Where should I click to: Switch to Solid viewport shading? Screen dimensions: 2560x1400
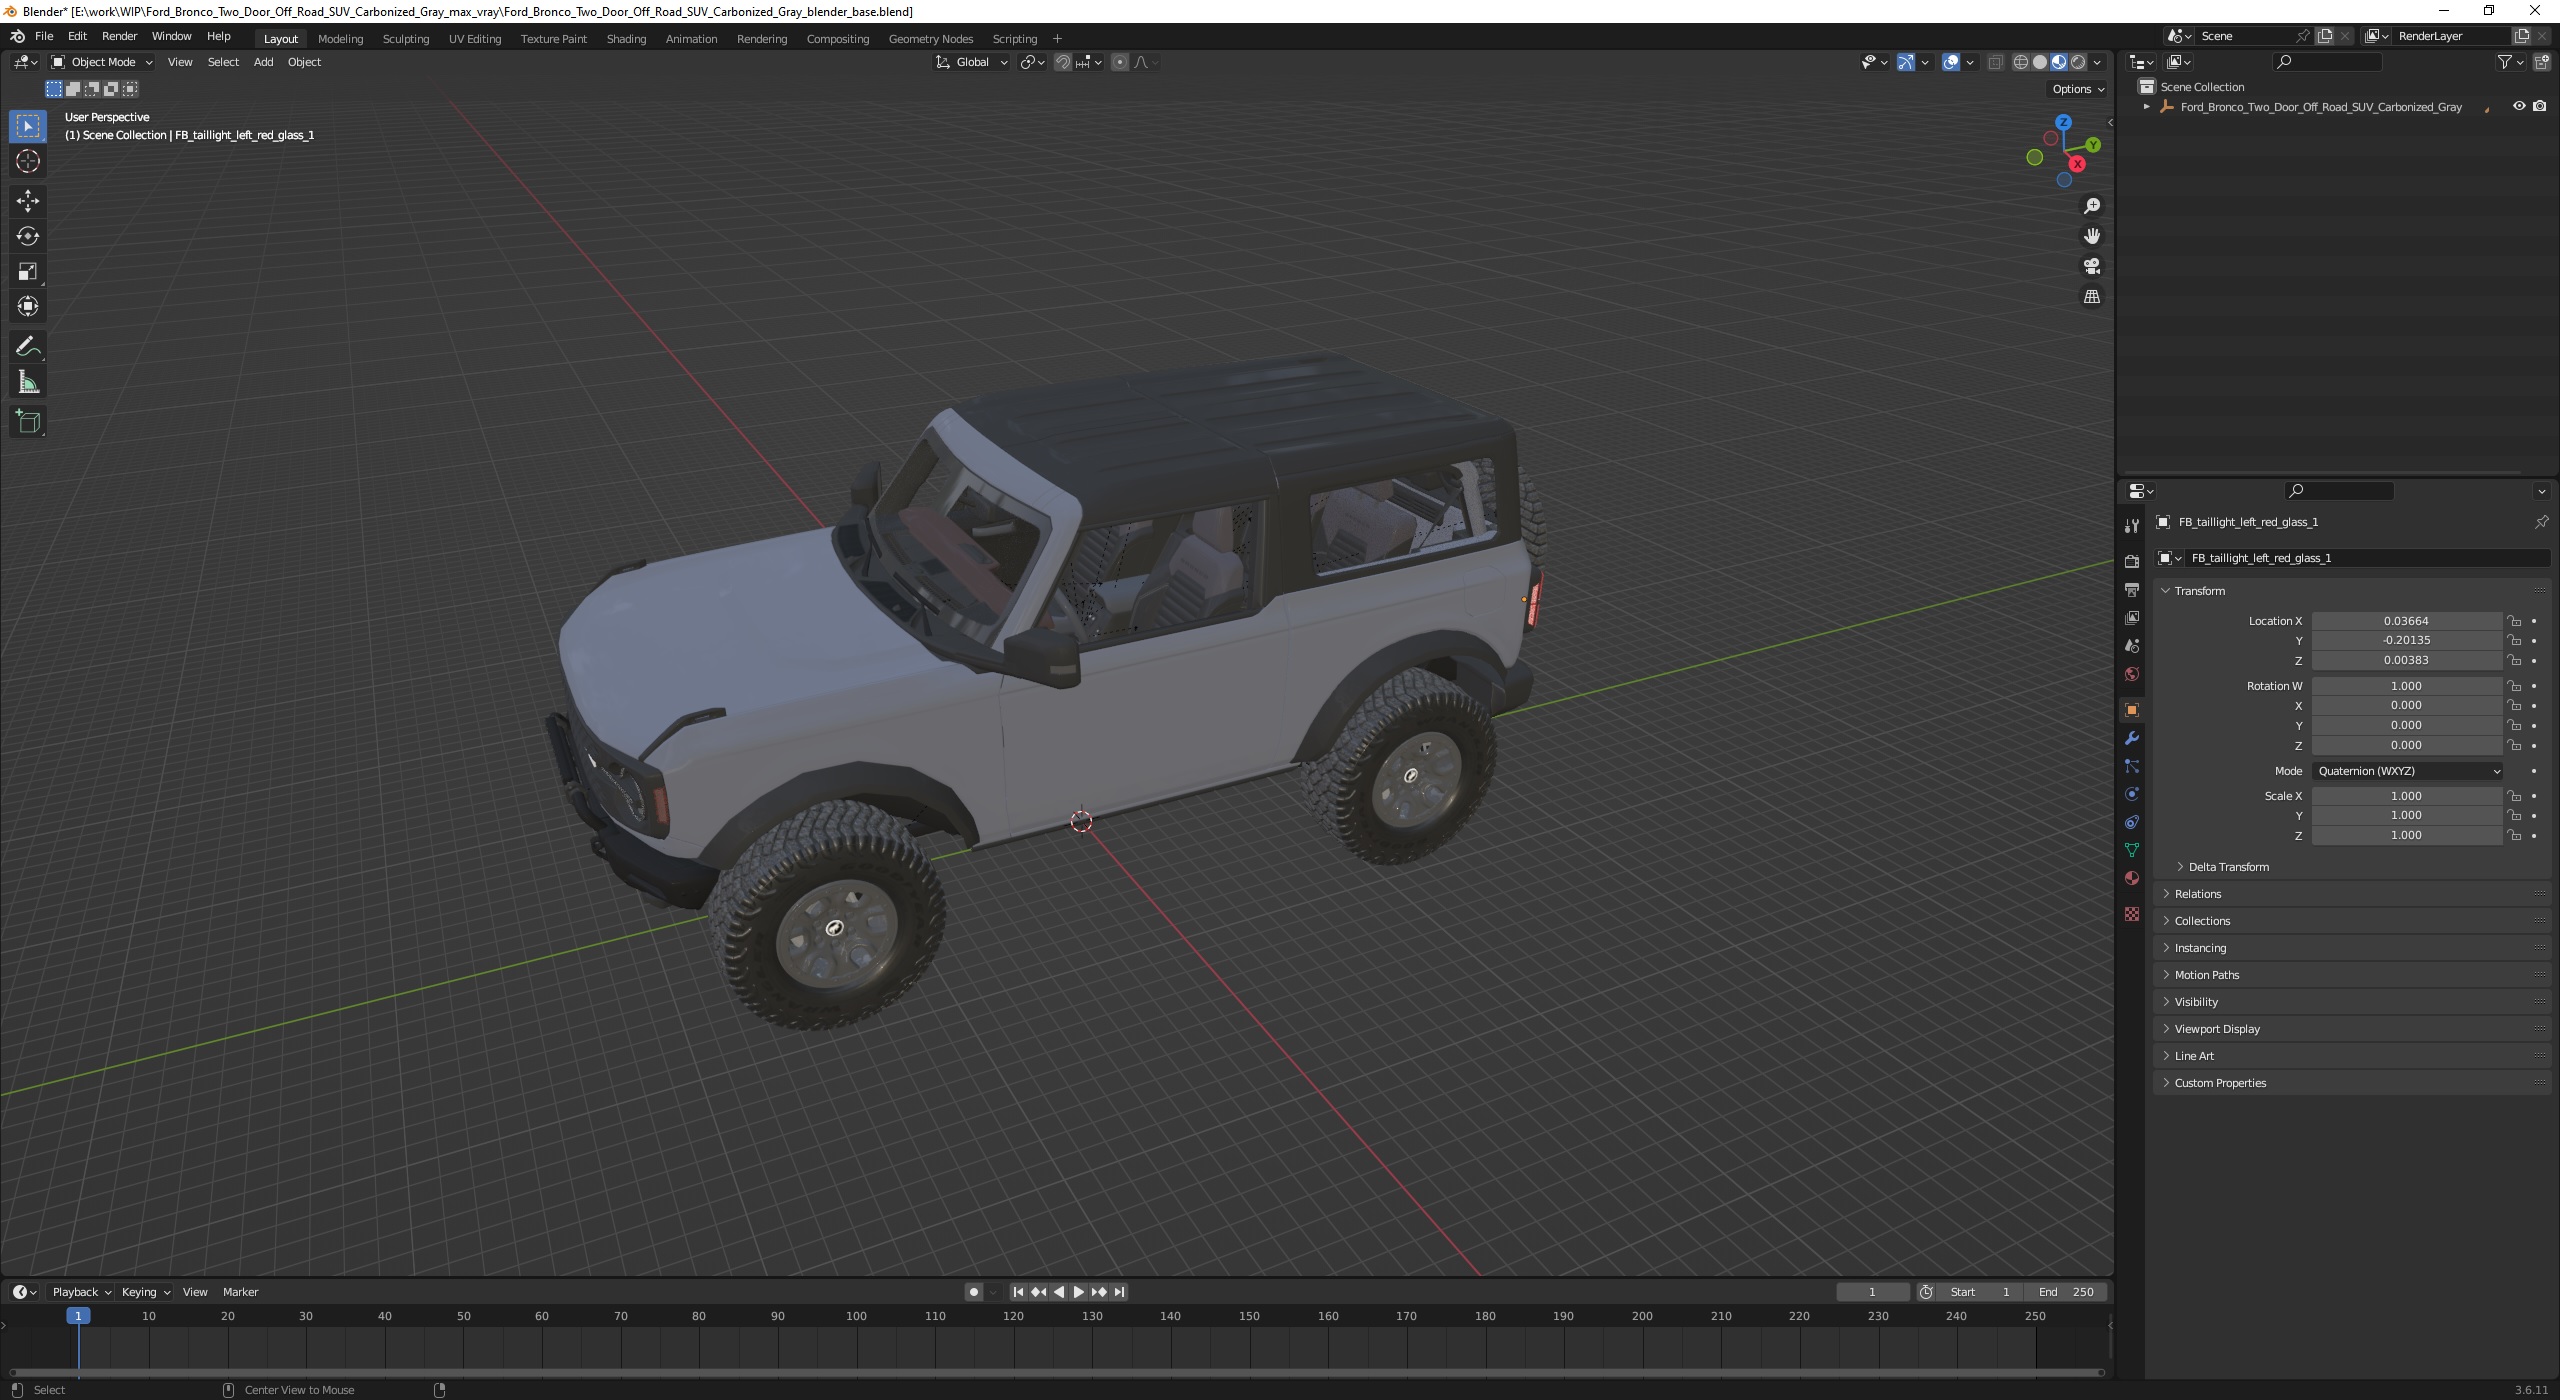click(x=2040, y=62)
